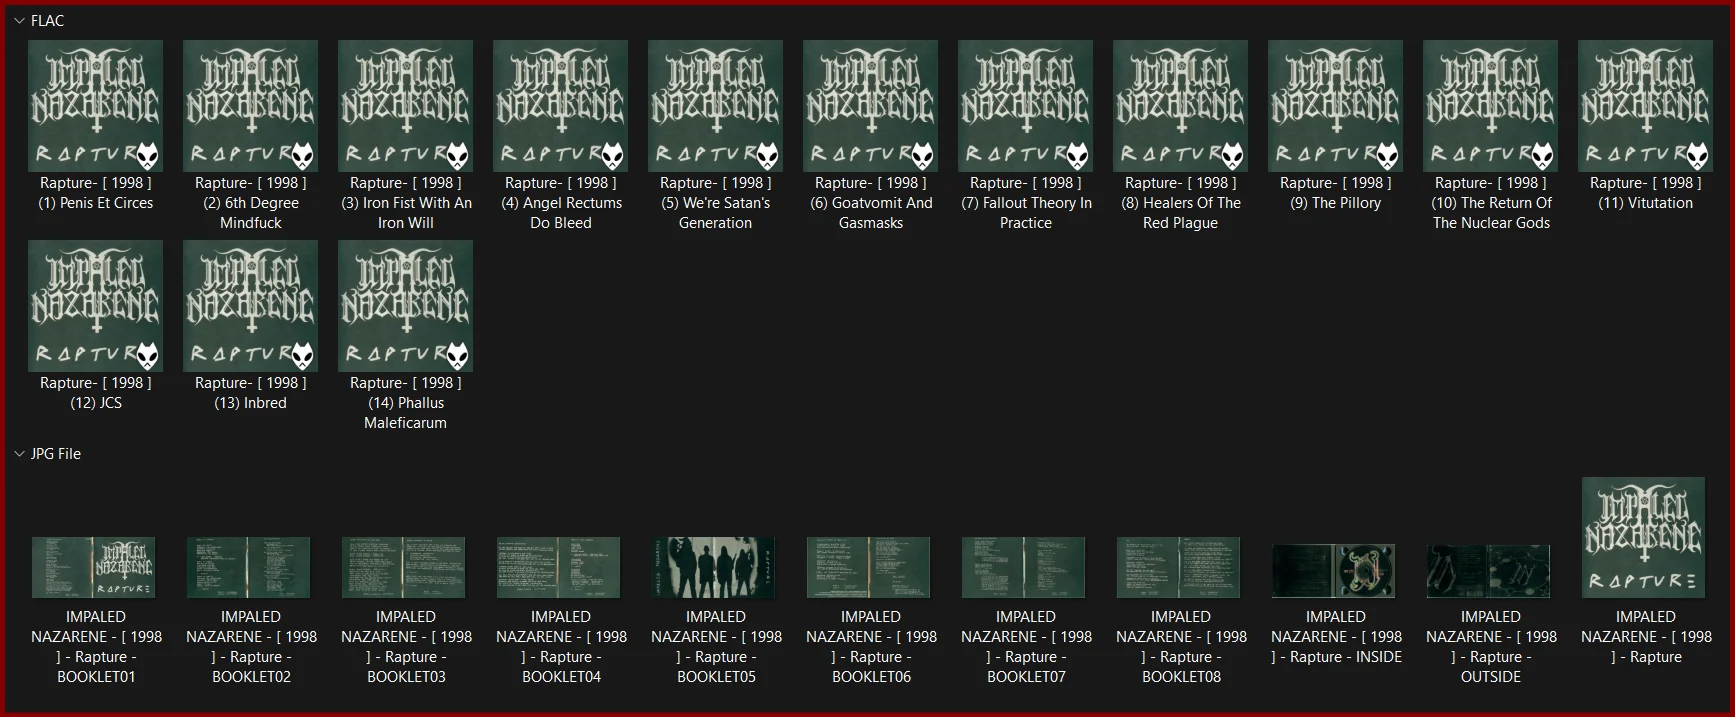
Task: Select the track (9) The Pillory icon
Action: [1336, 106]
